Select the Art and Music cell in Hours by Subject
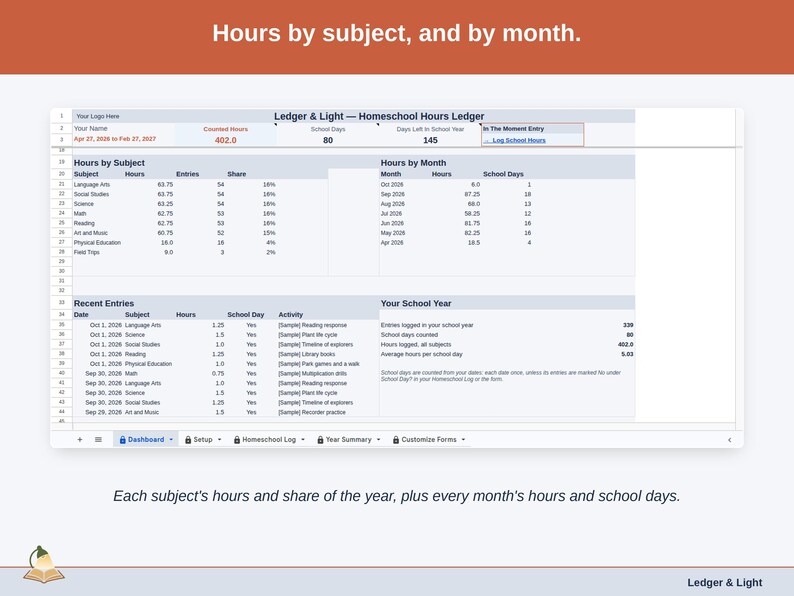Screen dimensions: 794x596 pos(91,233)
